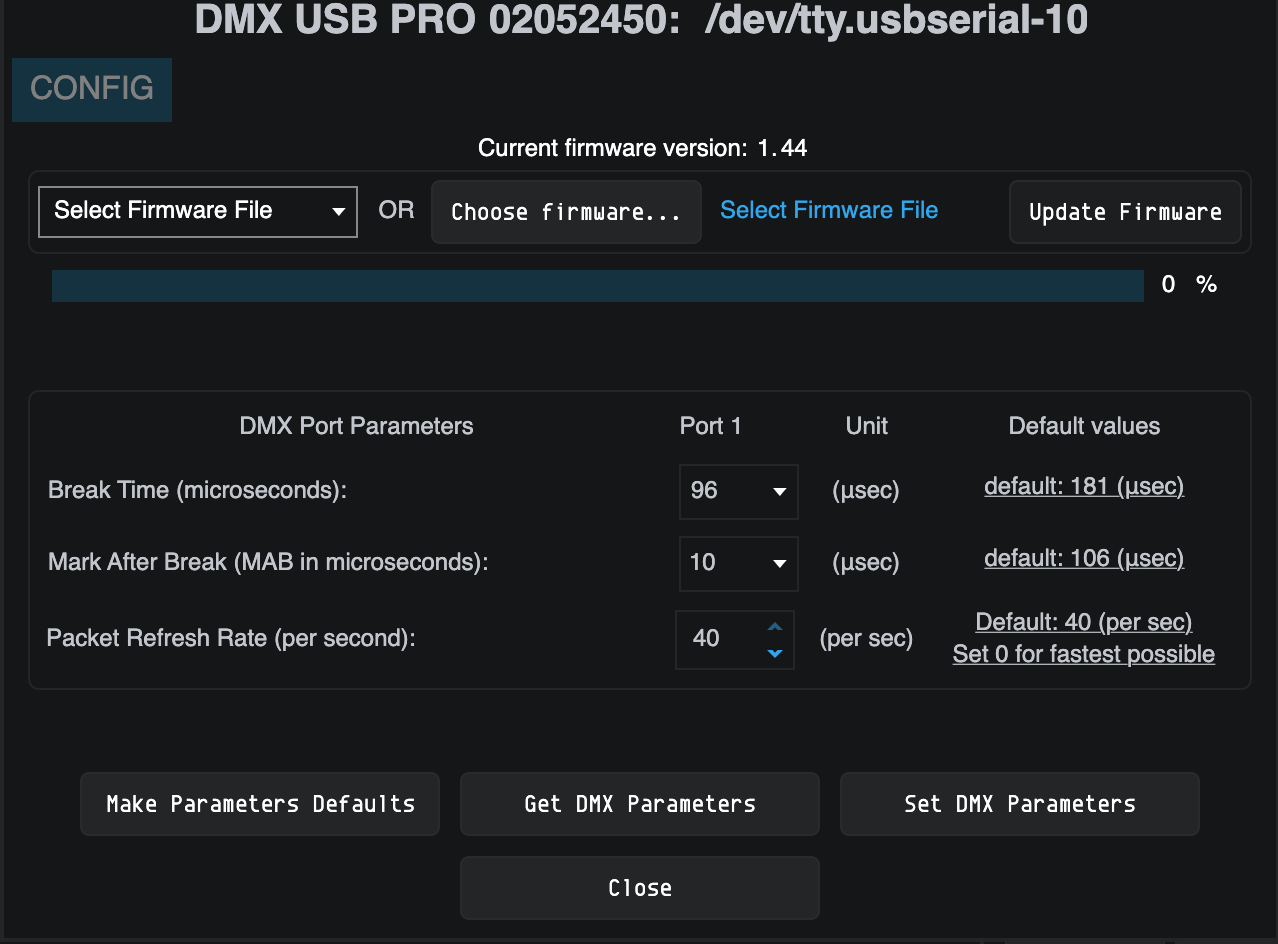Image resolution: width=1278 pixels, height=944 pixels.
Task: Click the Current firmware version text
Action: point(642,149)
